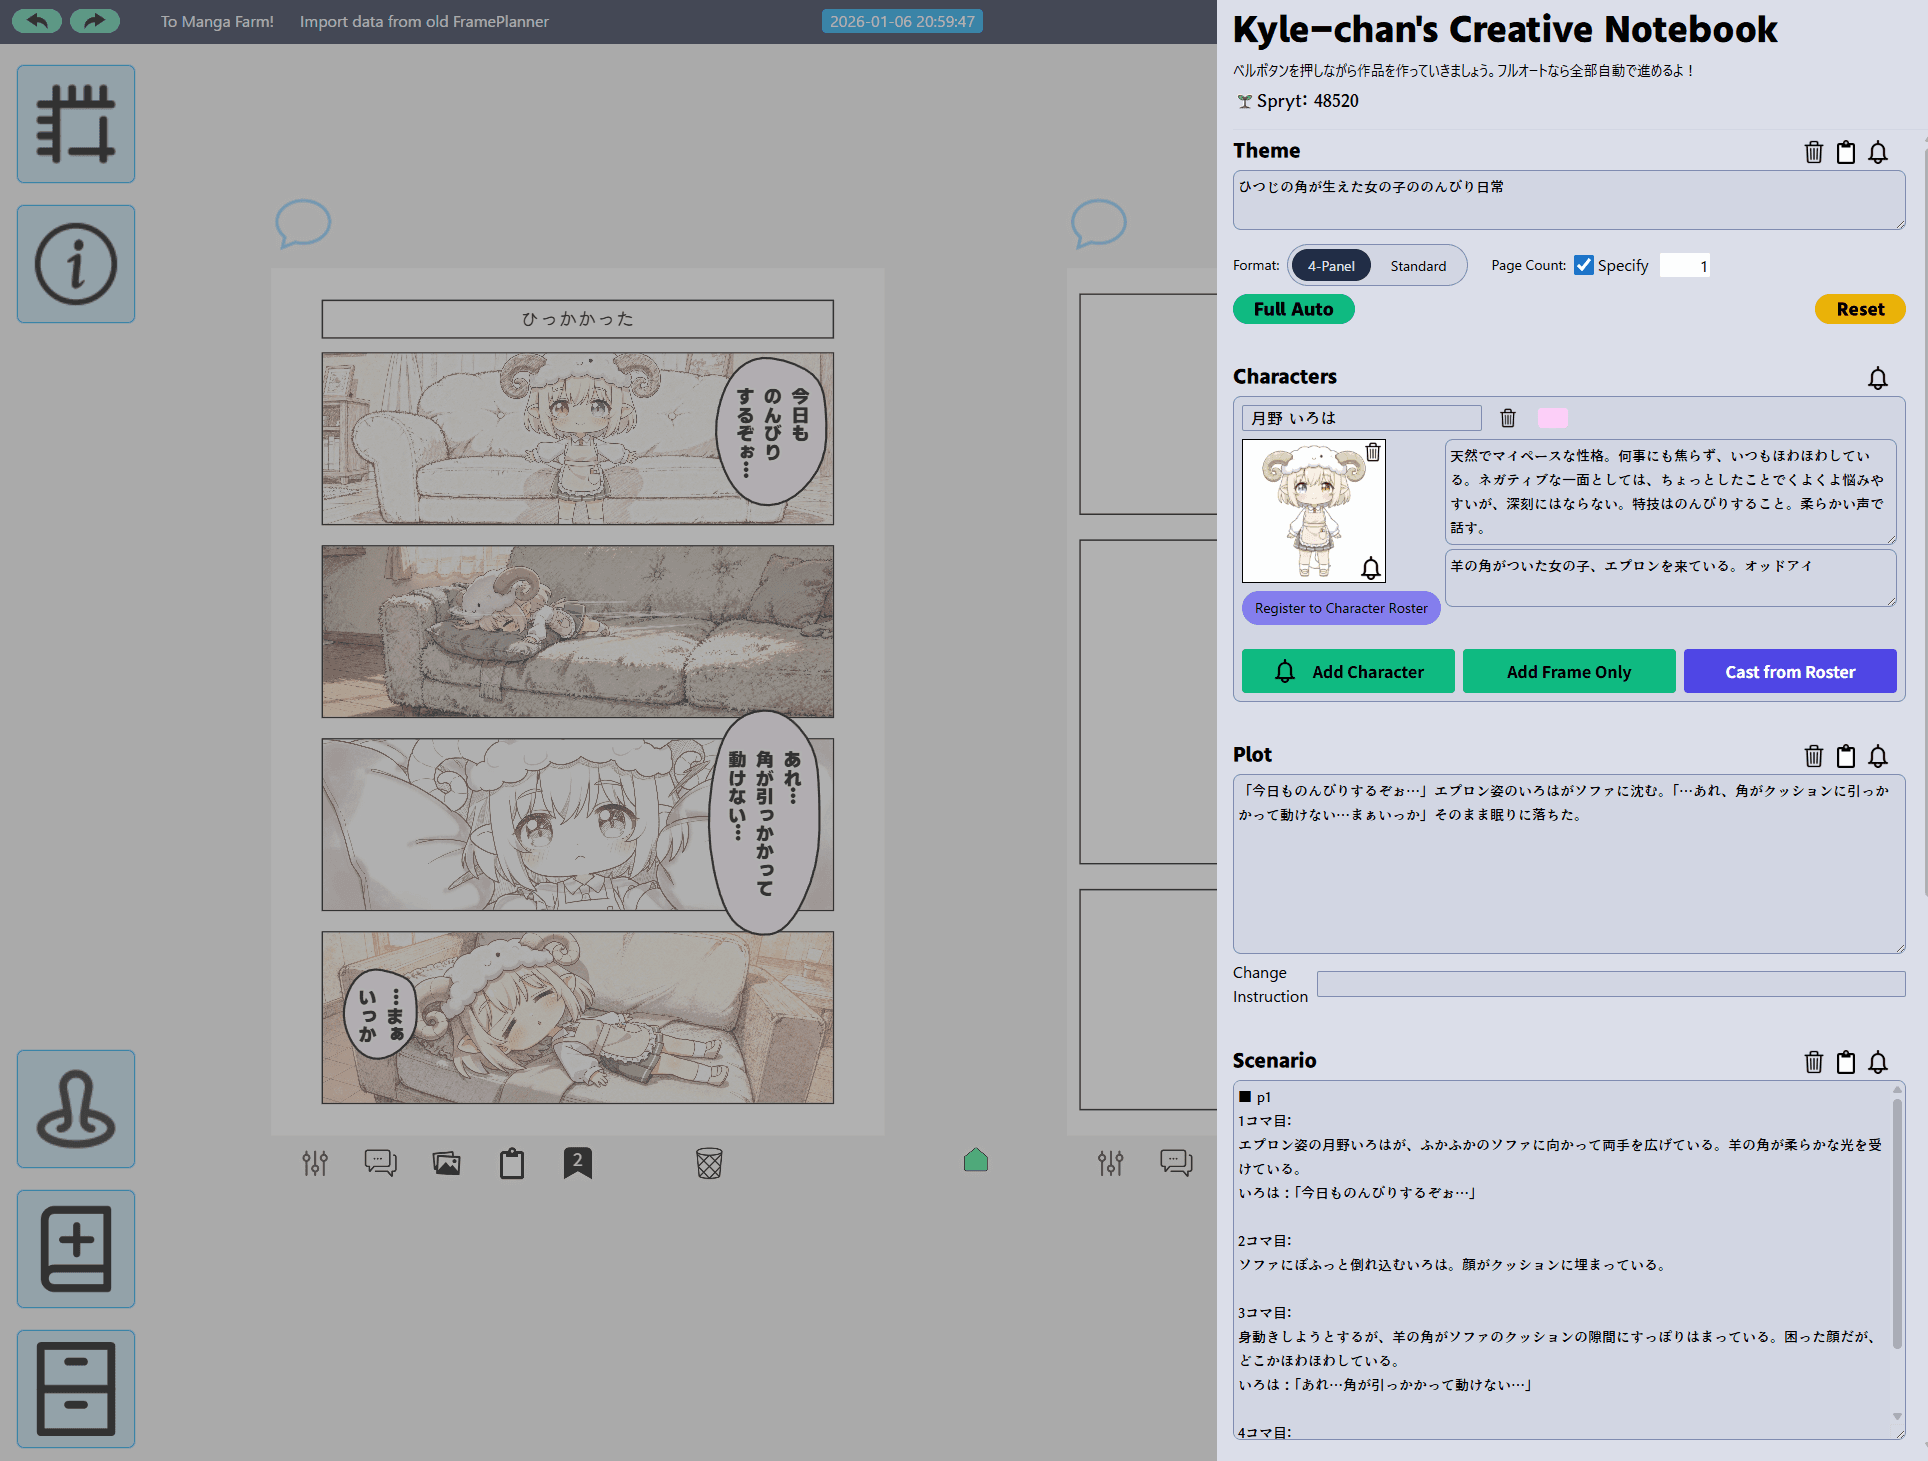The image size is (1928, 1461).
Task: Select the frame layout tool in left sidebar
Action: 75,122
